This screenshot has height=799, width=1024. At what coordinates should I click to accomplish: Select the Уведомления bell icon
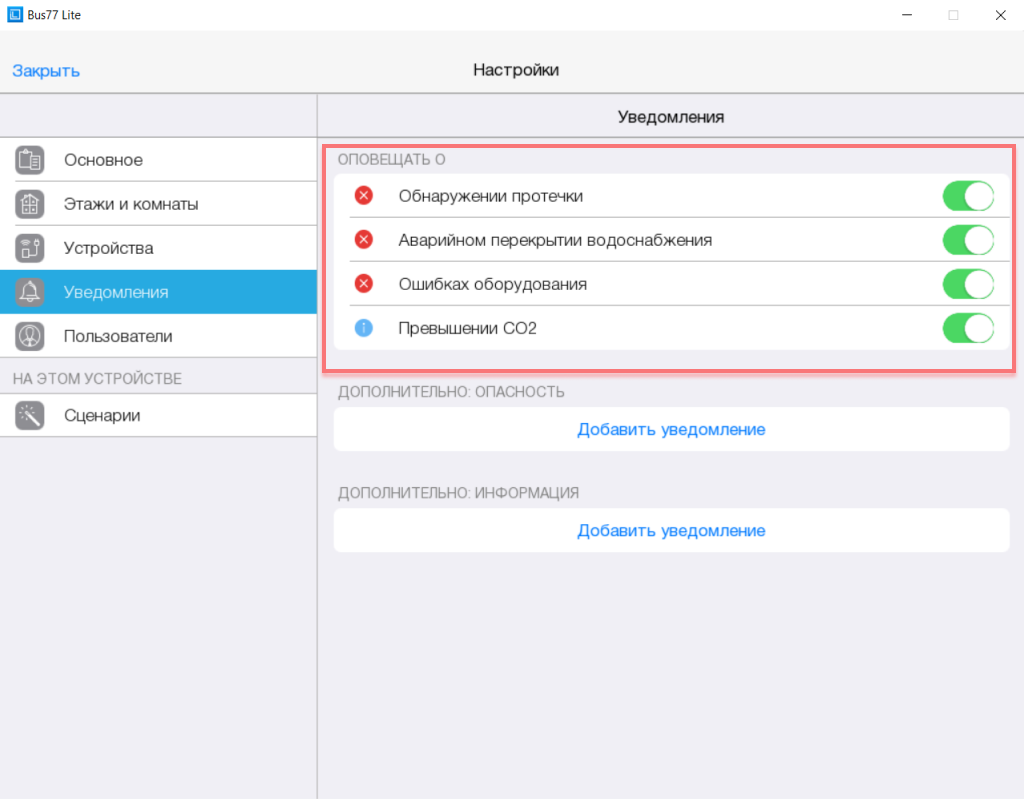[29, 291]
